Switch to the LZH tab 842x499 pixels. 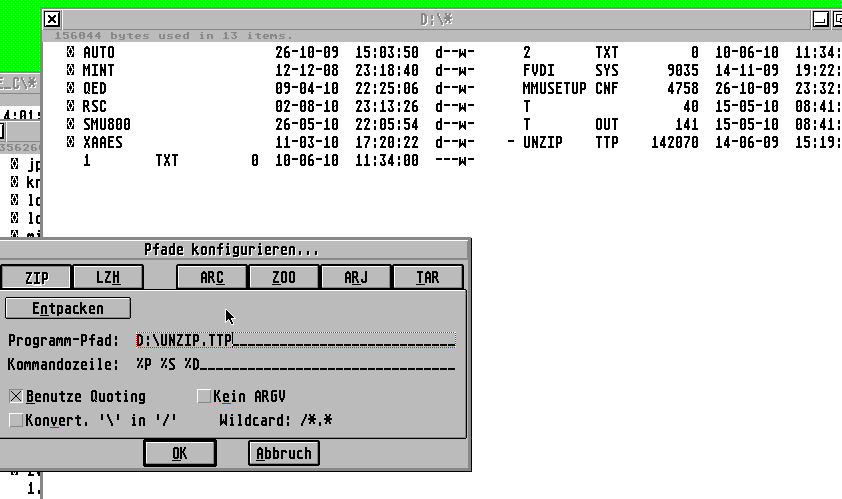click(x=108, y=278)
